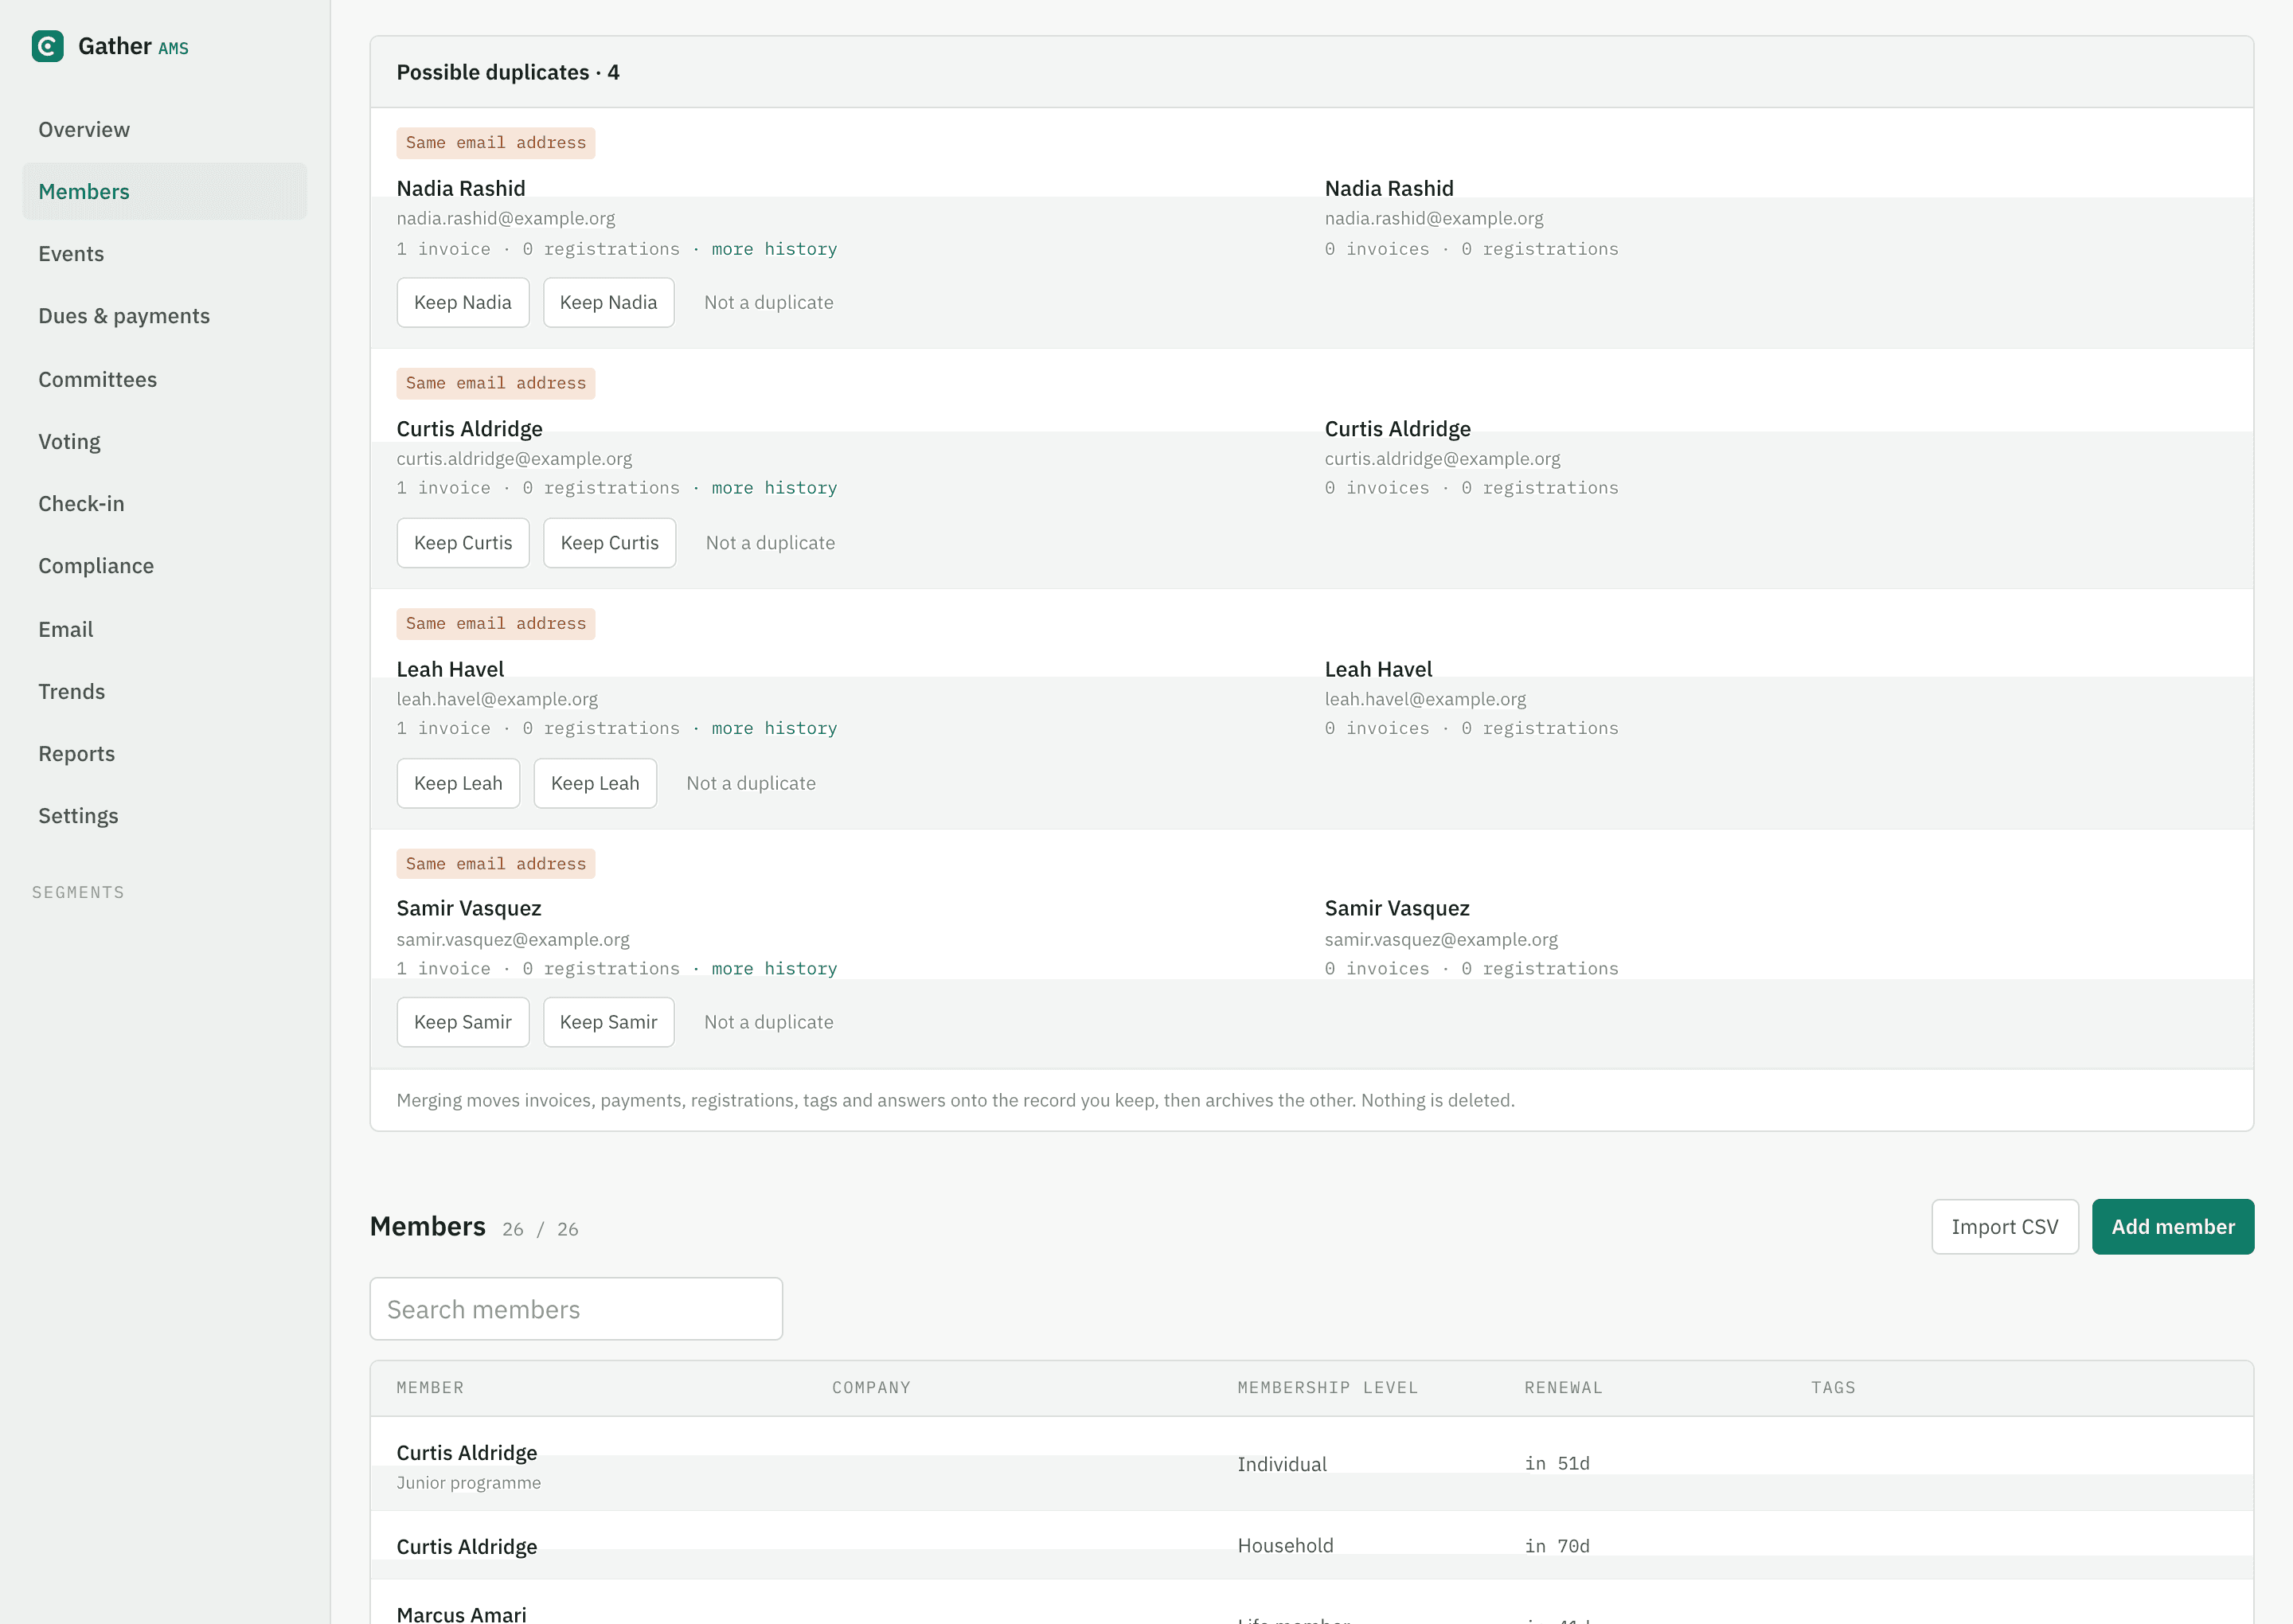Click the 'Possible duplicates · 4' heading
Screen dimensions: 2293x1624
pos(508,72)
